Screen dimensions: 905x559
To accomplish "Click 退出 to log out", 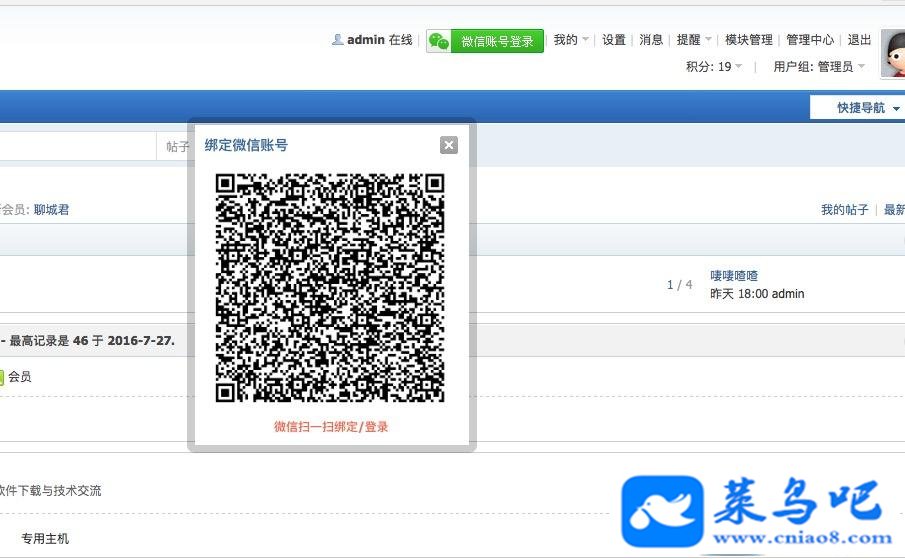I will click(x=859, y=40).
